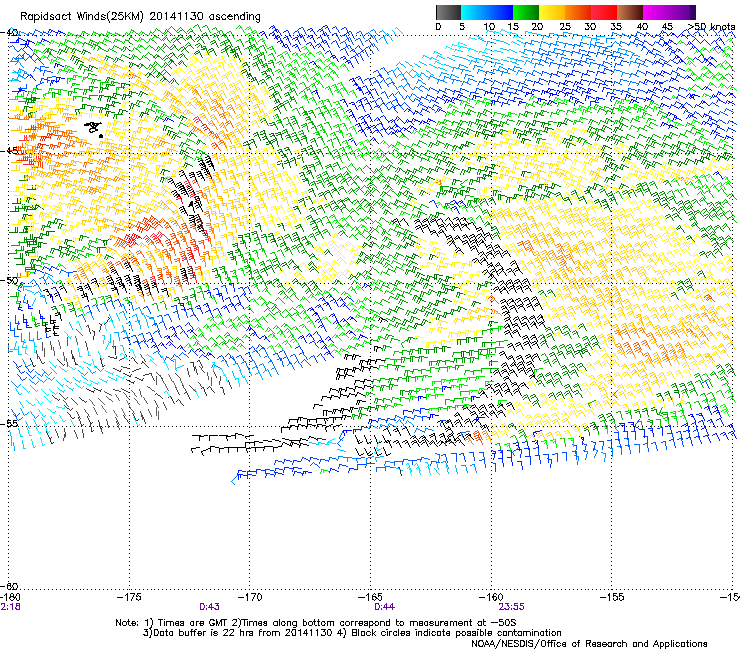Click the cyan-blue 5-15 knots color segment
The height and width of the screenshot is (650, 740).
tap(487, 12)
